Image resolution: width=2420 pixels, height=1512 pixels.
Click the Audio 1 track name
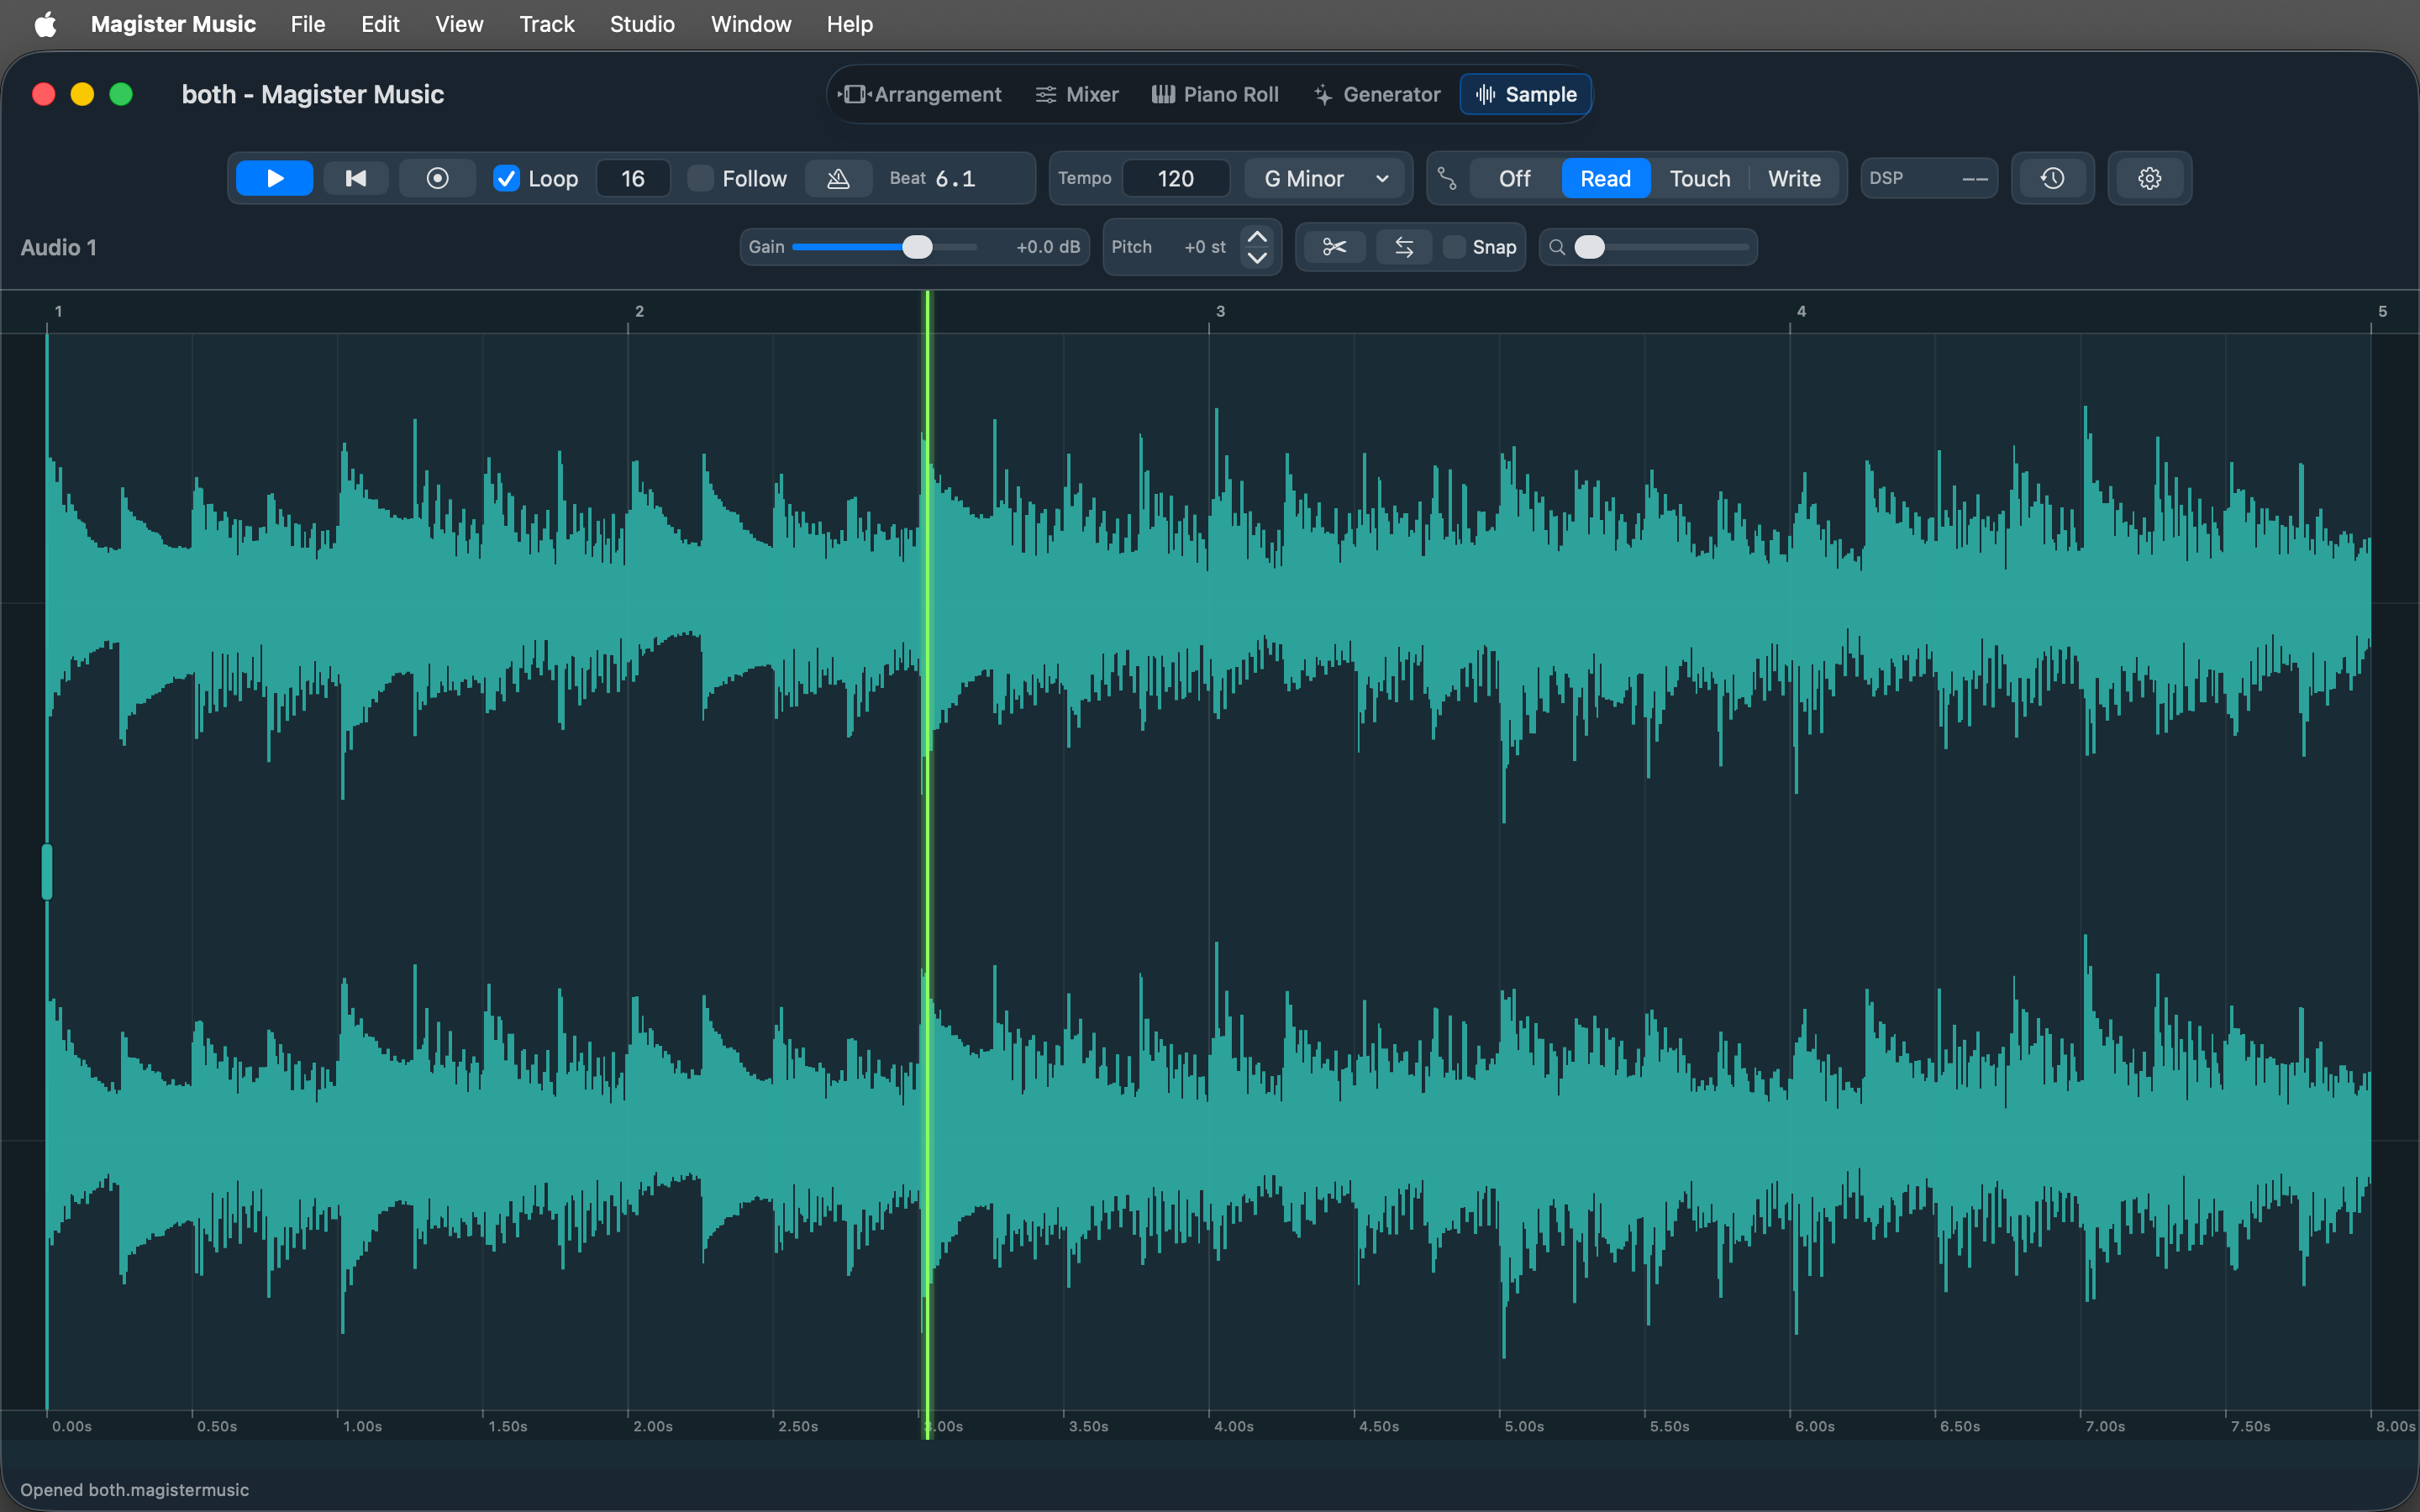pos(59,247)
